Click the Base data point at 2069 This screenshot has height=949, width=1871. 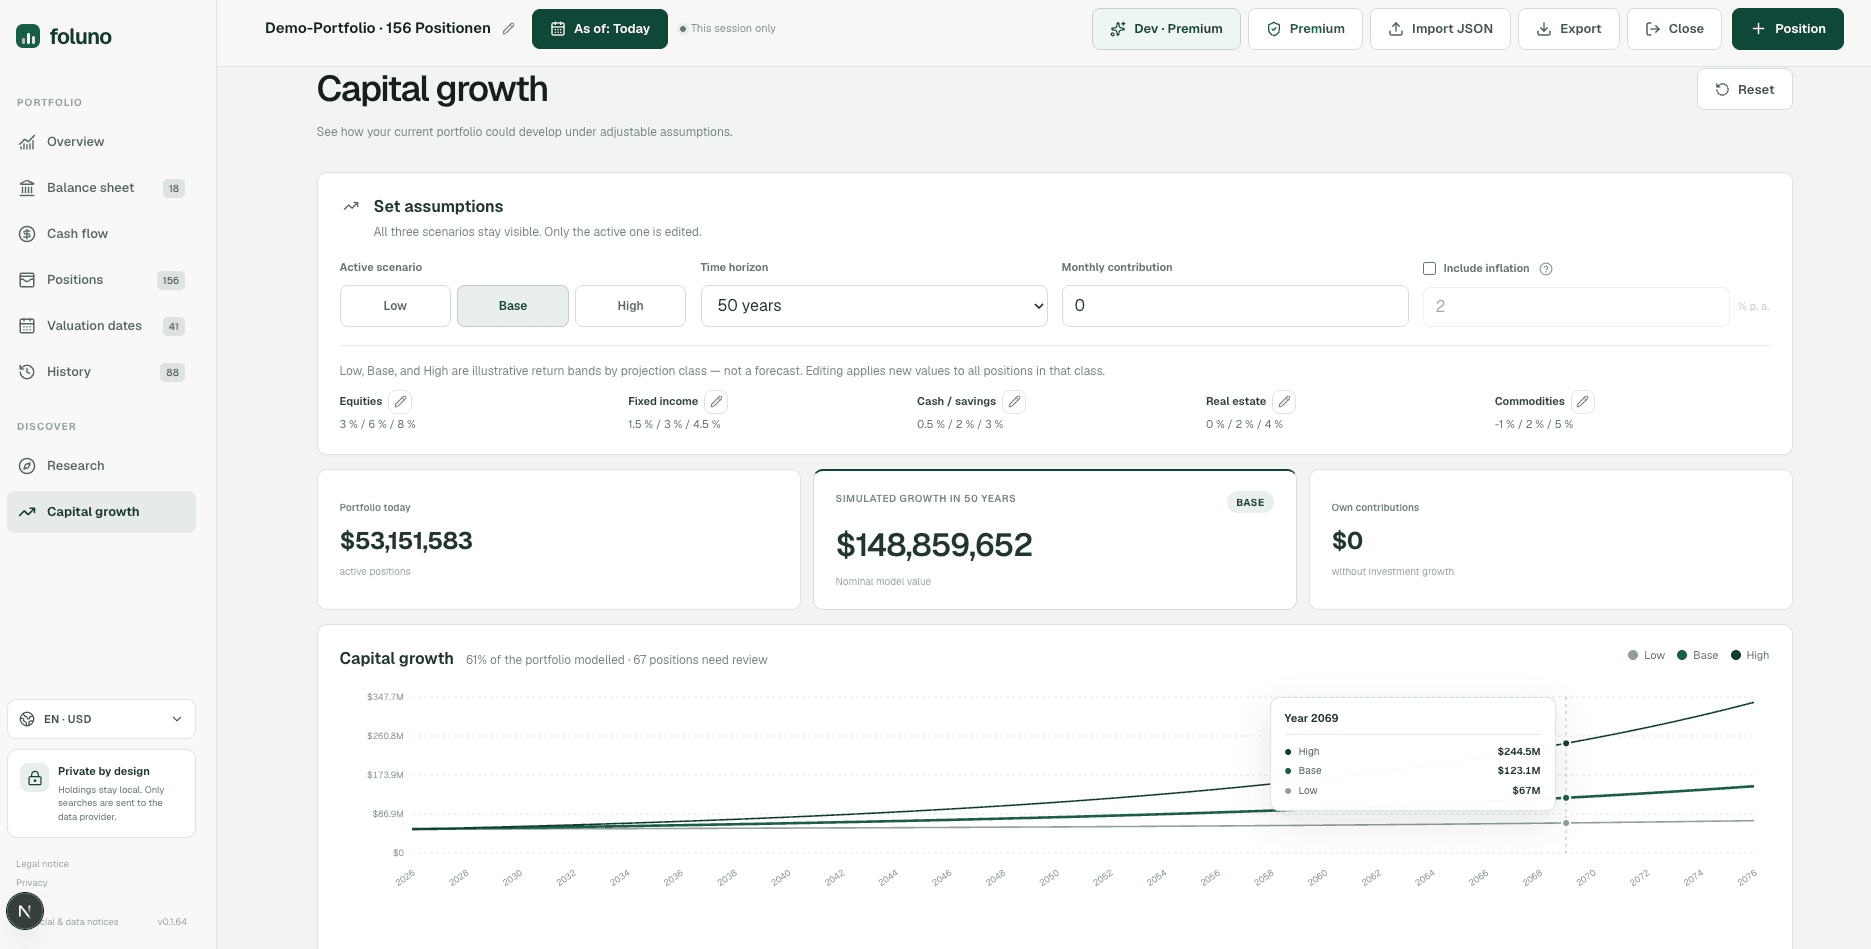click(x=1566, y=798)
